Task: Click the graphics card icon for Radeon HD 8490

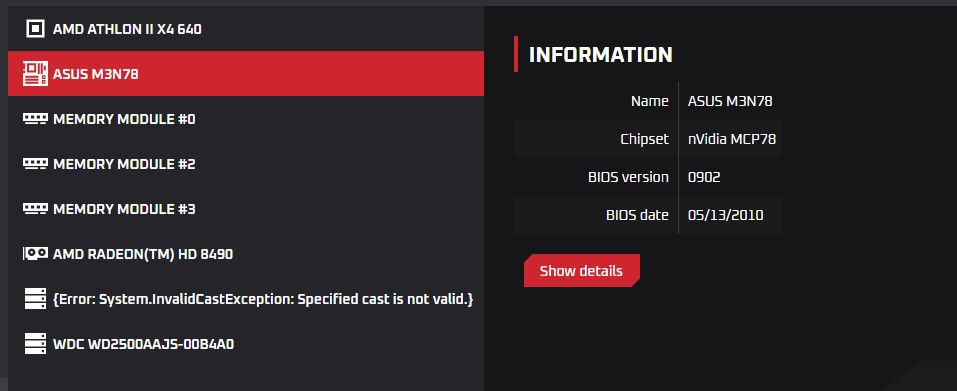Action: pyautogui.click(x=35, y=253)
